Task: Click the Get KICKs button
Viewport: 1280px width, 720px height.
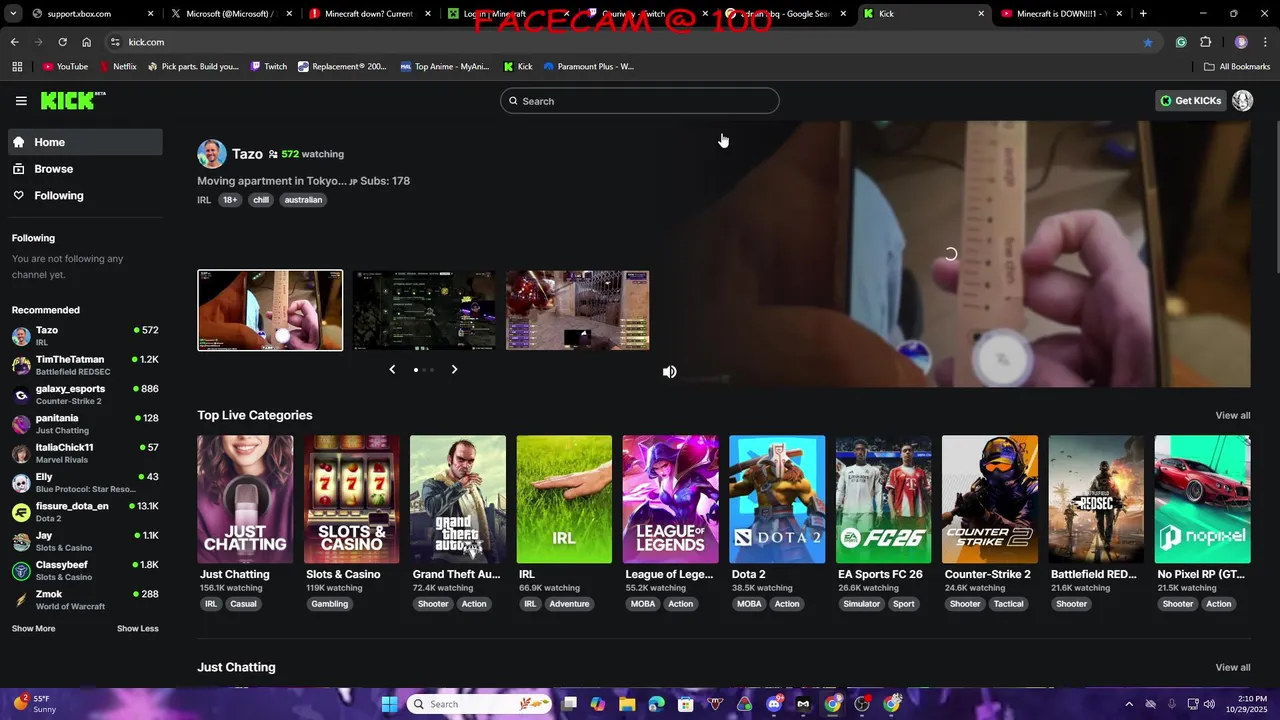Action: (1191, 101)
